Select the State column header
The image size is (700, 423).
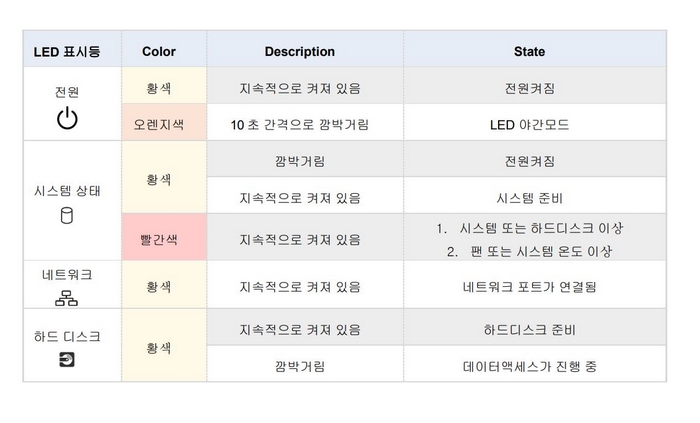coord(529,51)
